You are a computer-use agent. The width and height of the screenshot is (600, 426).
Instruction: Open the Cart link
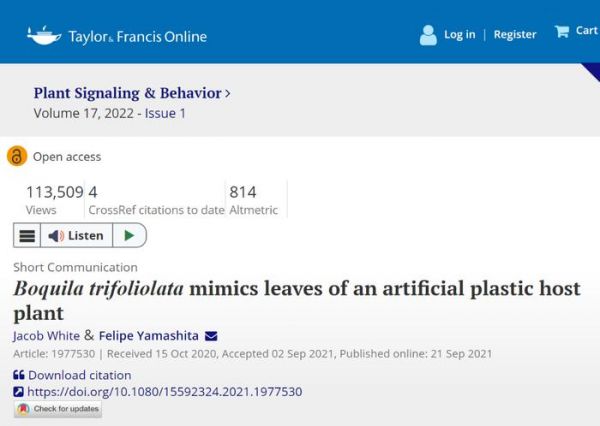tap(587, 31)
